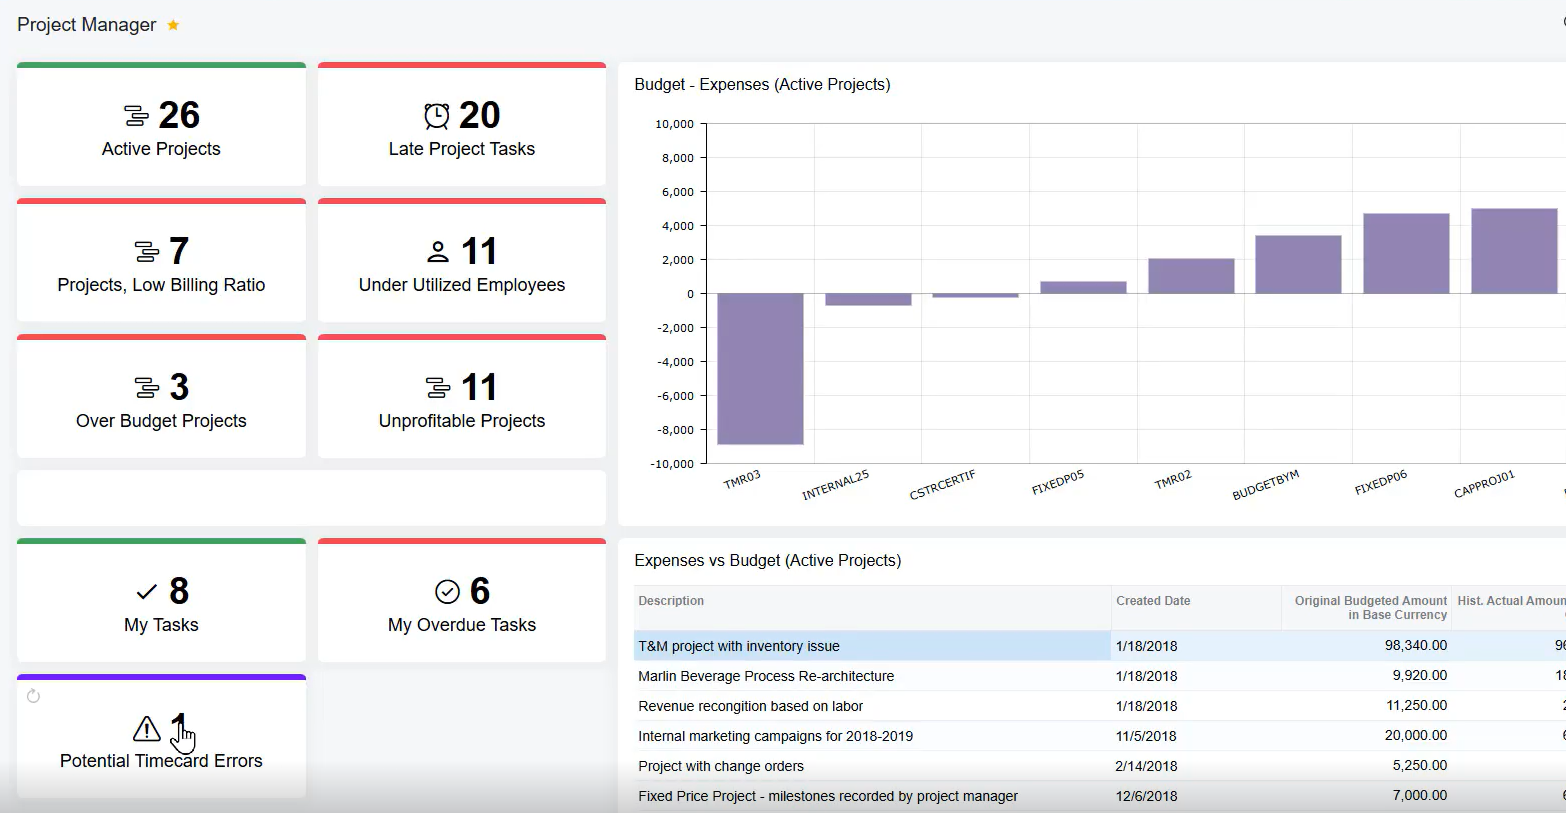
Task: Select Internal marketing campaigns for 2018-2019 row
Action: 1100,736
